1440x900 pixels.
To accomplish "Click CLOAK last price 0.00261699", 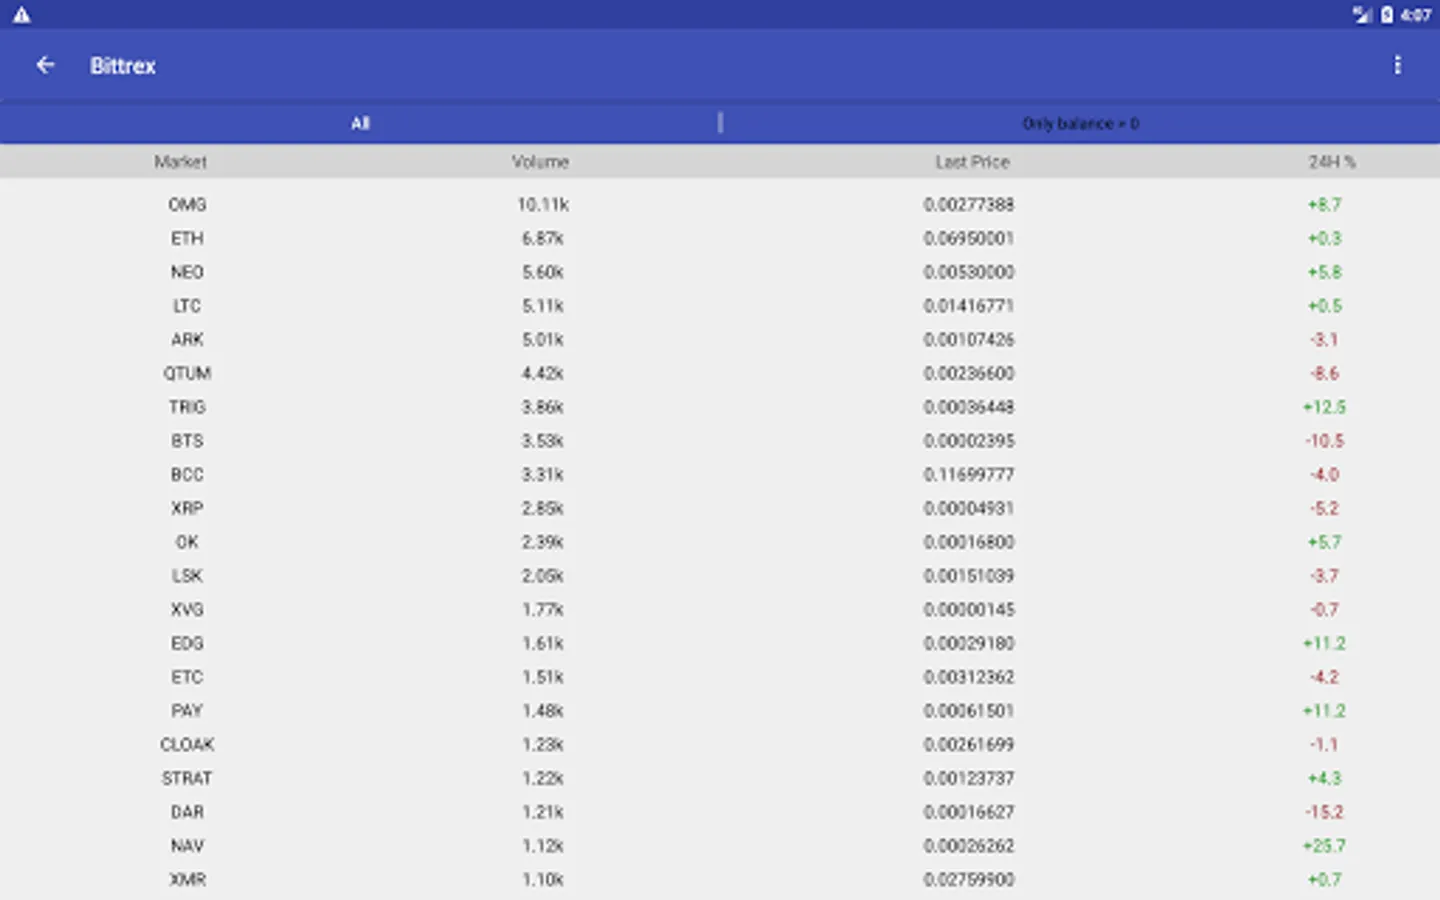I will (x=969, y=744).
